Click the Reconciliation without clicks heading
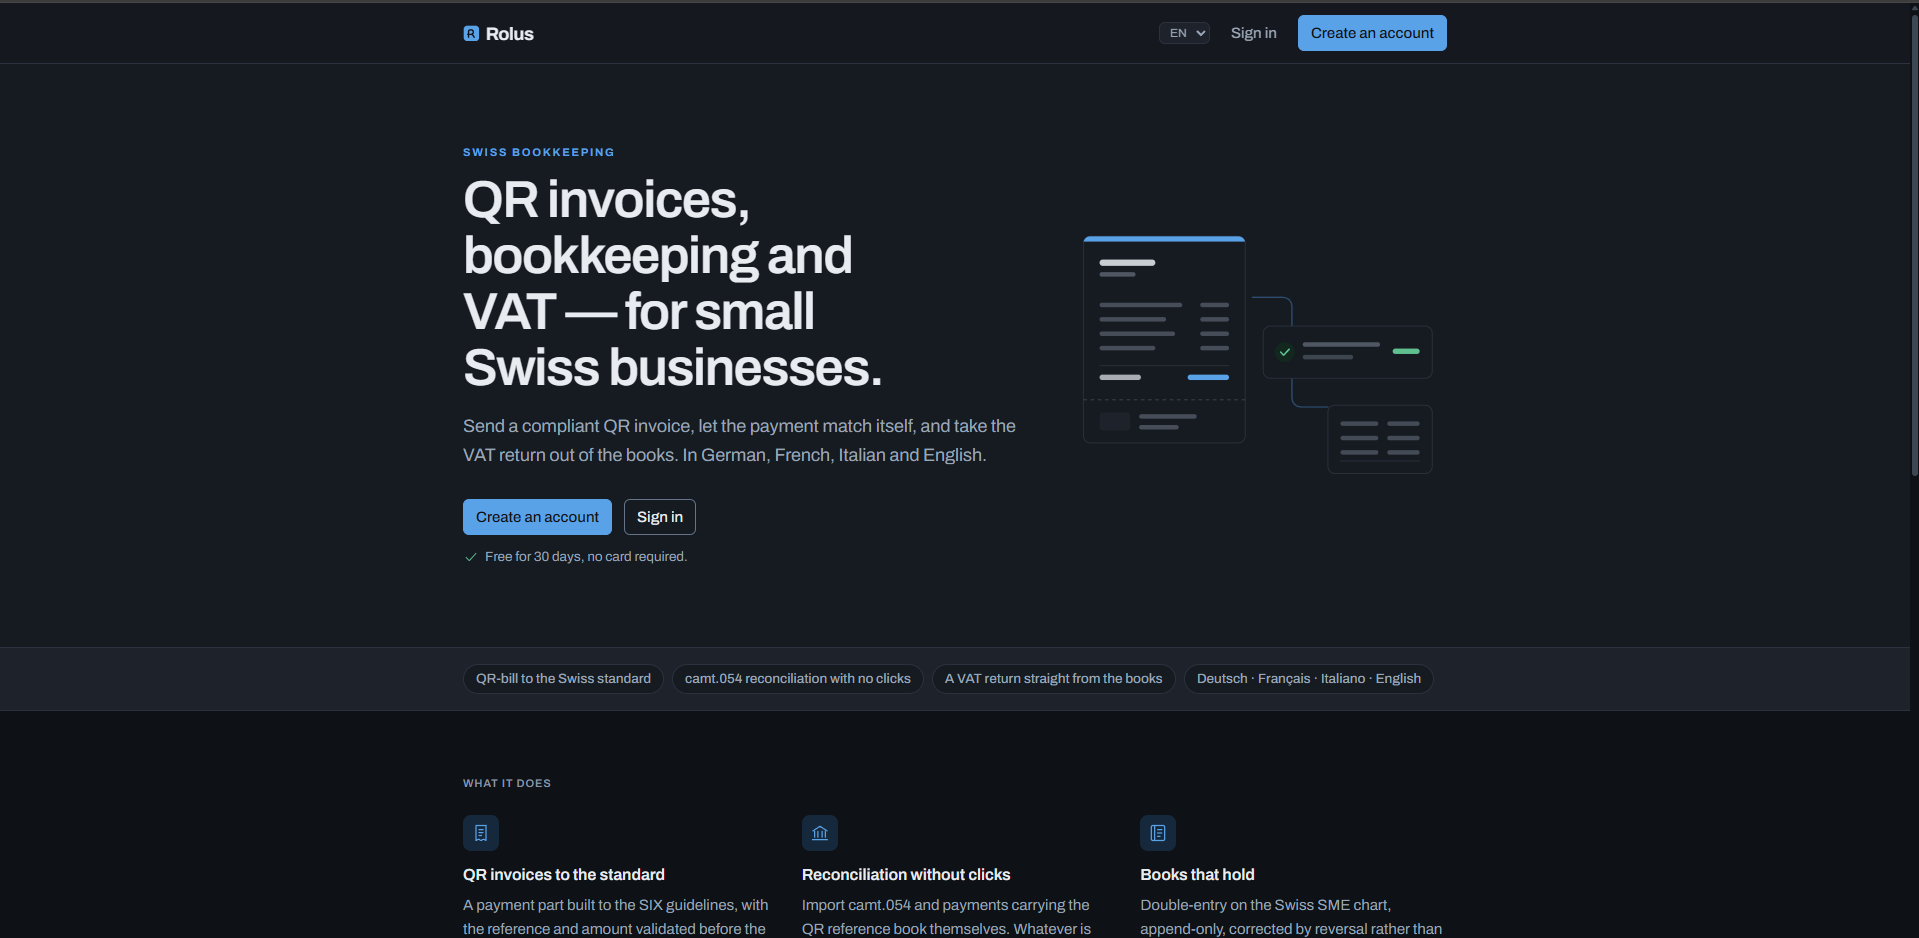This screenshot has width=1919, height=938. pos(906,875)
